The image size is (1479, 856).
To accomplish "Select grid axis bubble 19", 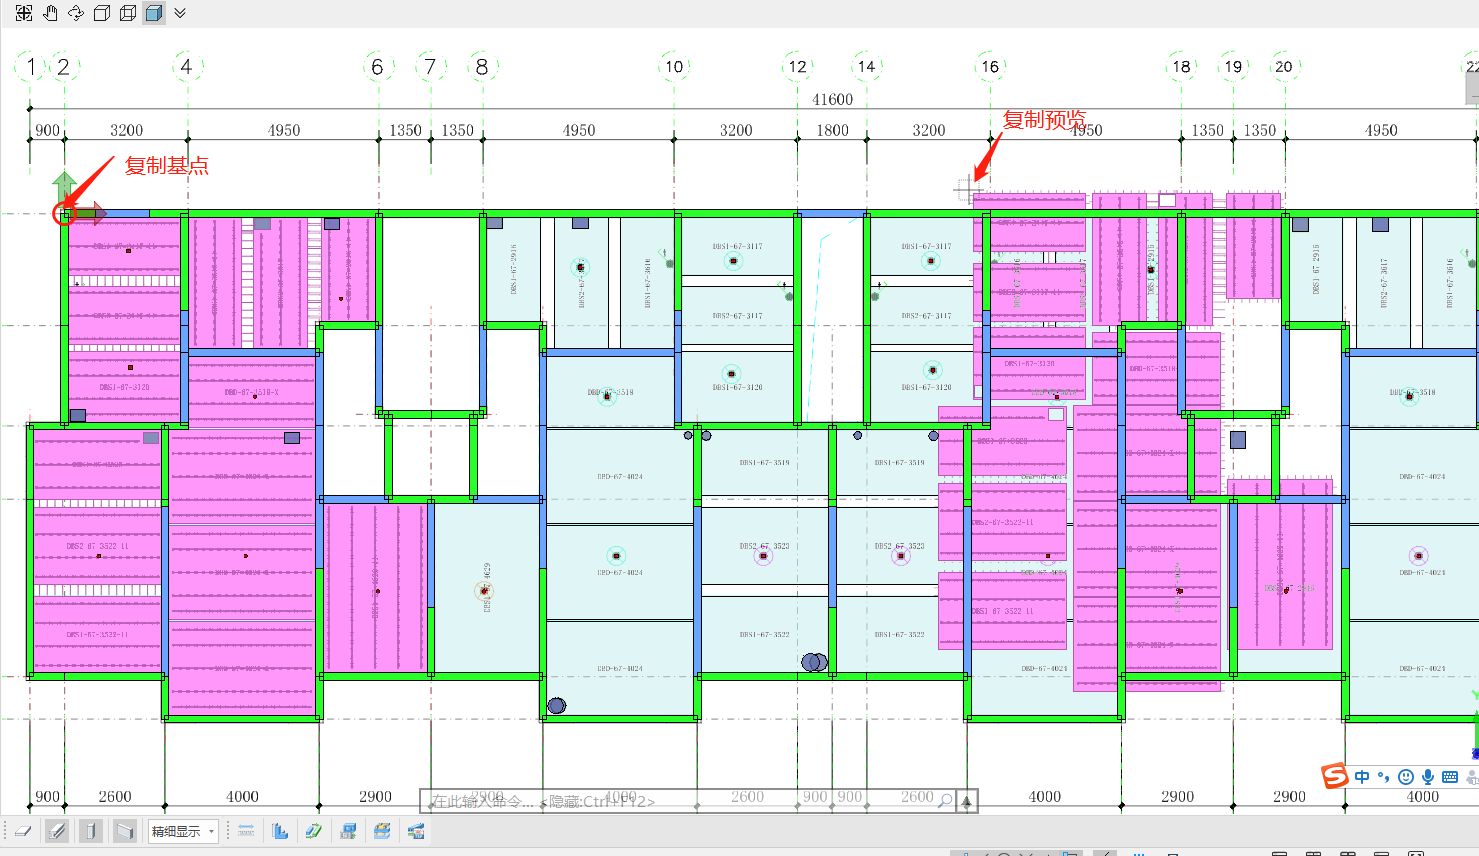I will (1234, 67).
